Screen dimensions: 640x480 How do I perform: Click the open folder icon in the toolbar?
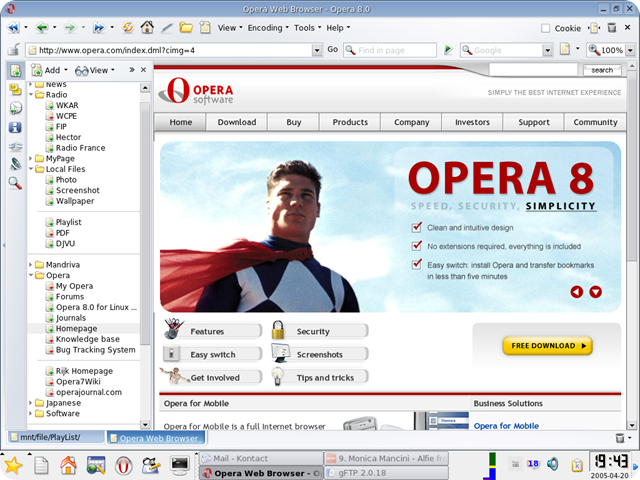186,28
